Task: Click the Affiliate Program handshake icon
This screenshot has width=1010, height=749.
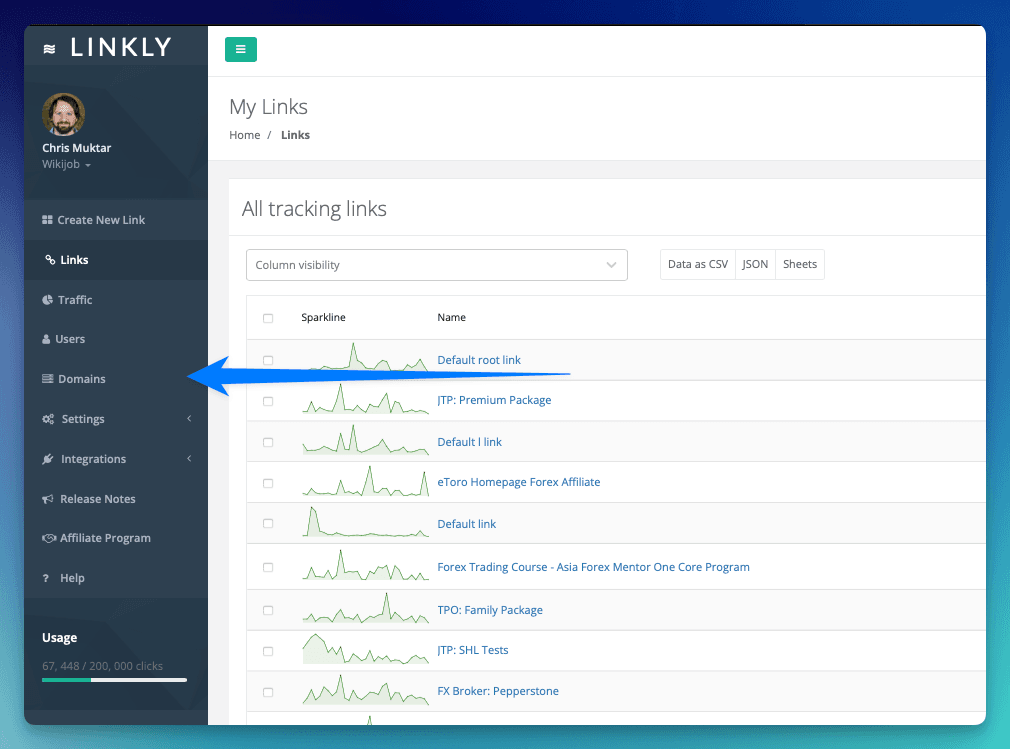Action: coord(48,538)
